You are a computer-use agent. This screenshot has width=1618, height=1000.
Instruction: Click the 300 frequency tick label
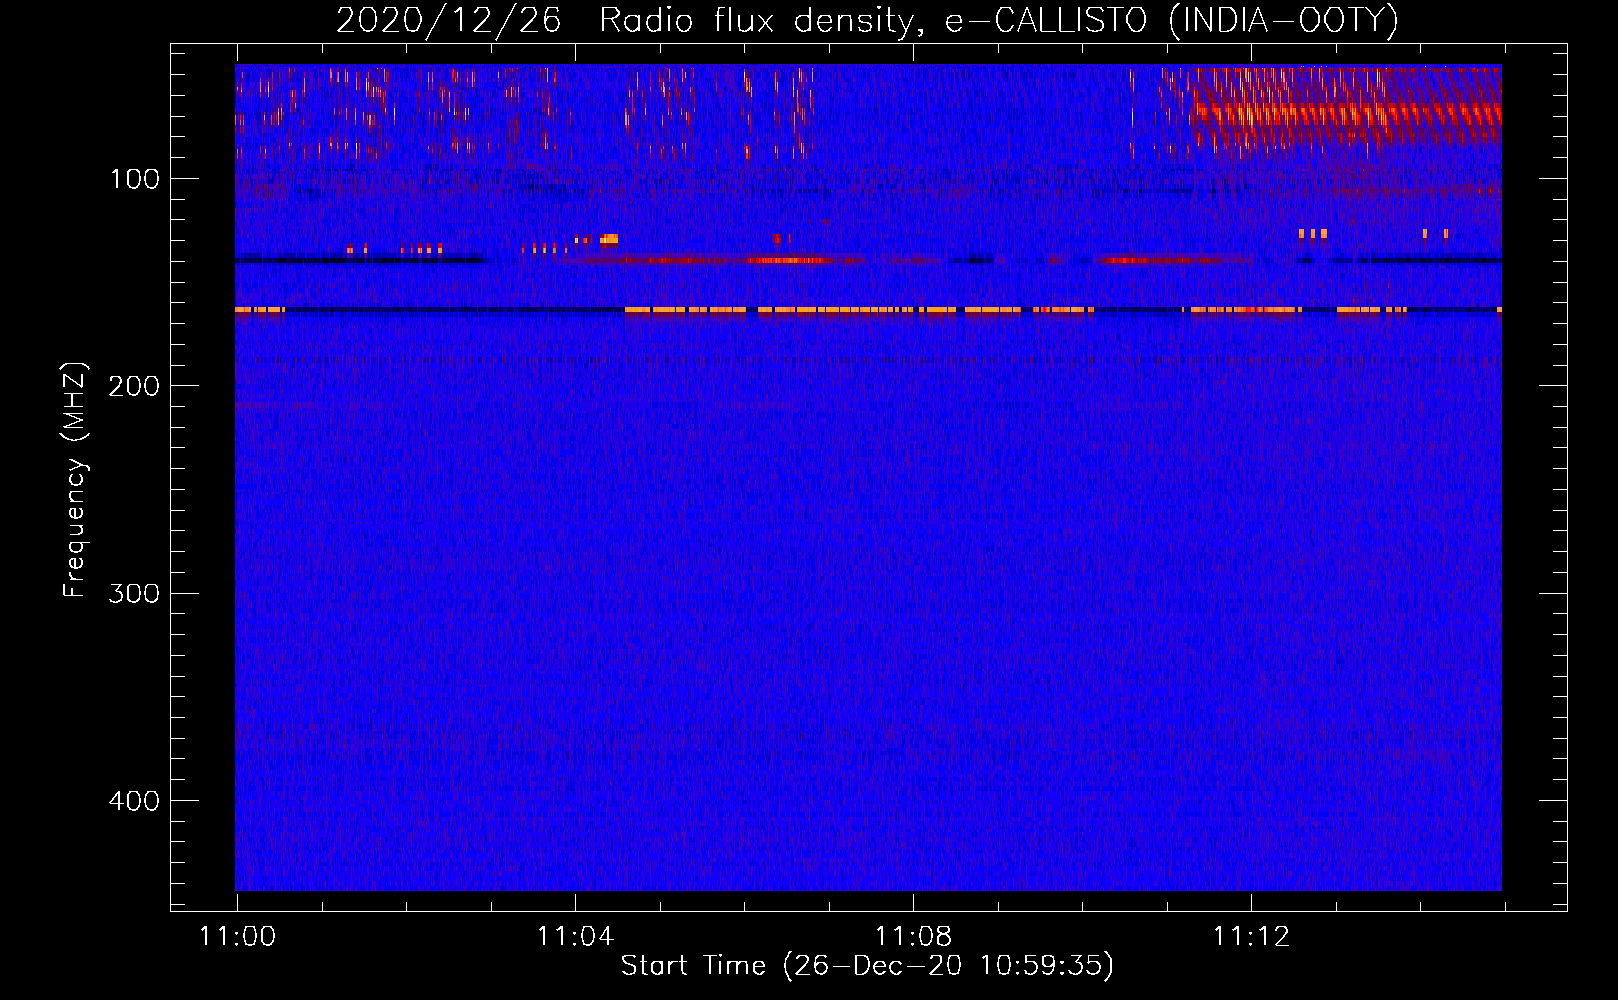(135, 593)
